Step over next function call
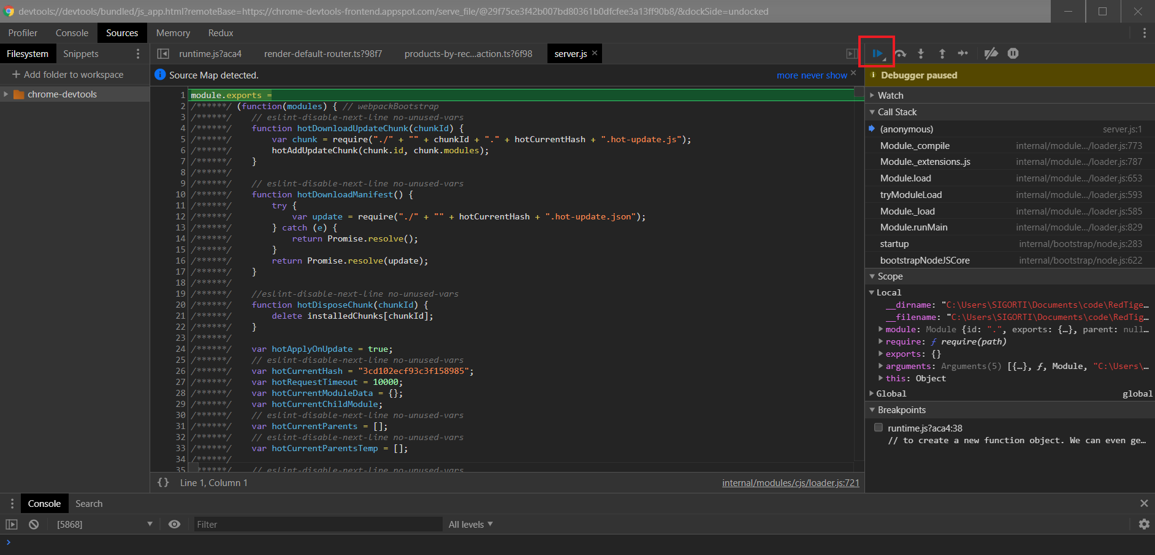1155x555 pixels. 900,53
